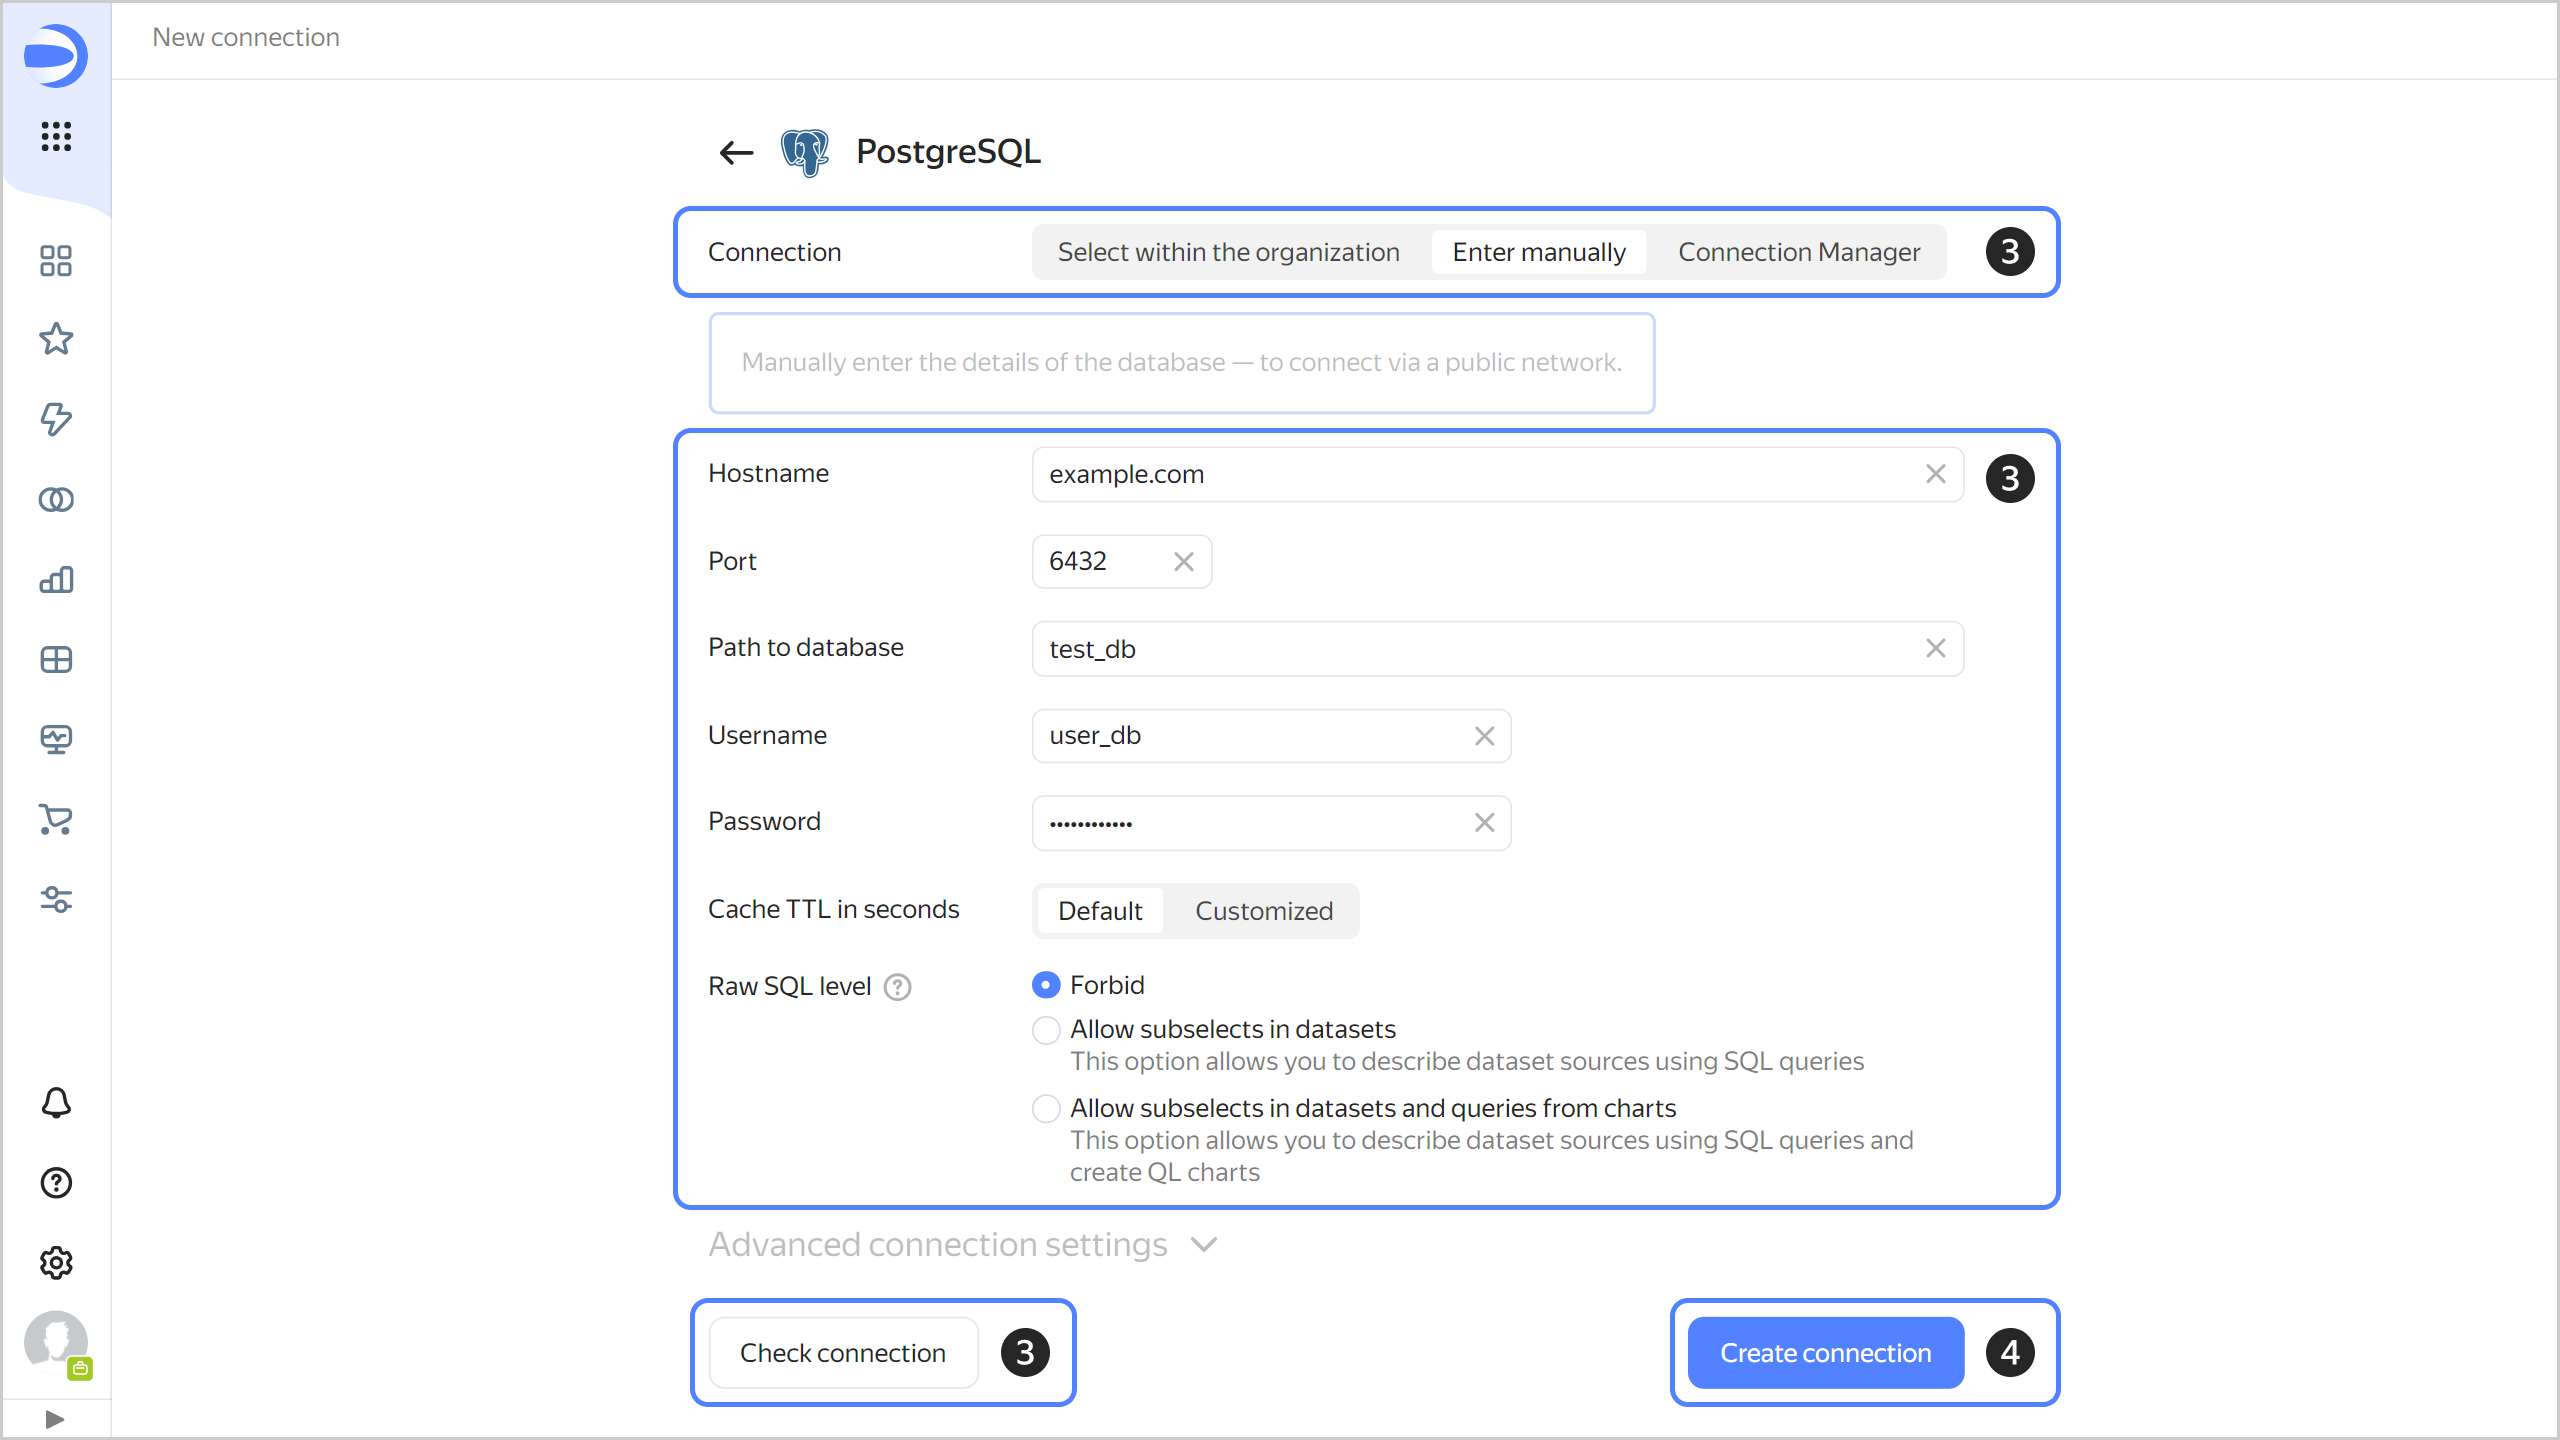This screenshot has width=2560, height=1440.
Task: Open the charts bar icon in sidebar
Action: click(56, 580)
